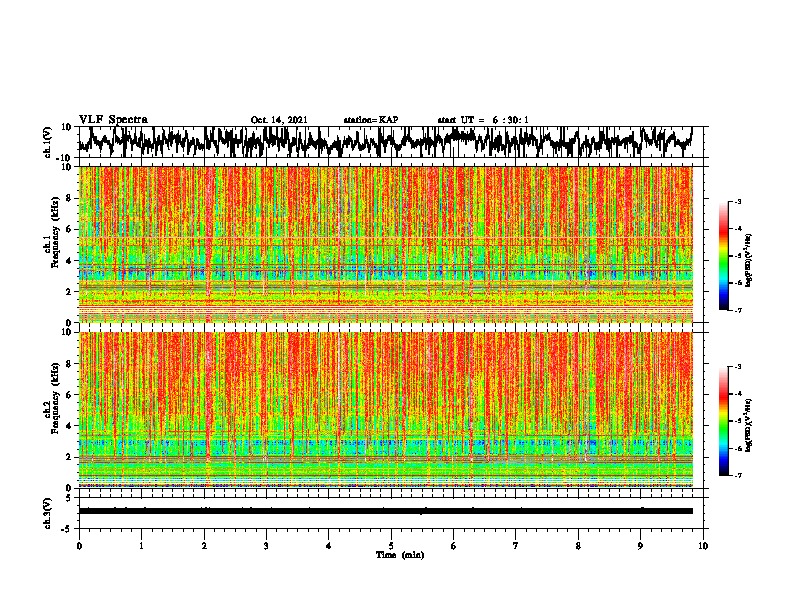
Task: Click time axis tick label "7"
Action: pos(516,546)
